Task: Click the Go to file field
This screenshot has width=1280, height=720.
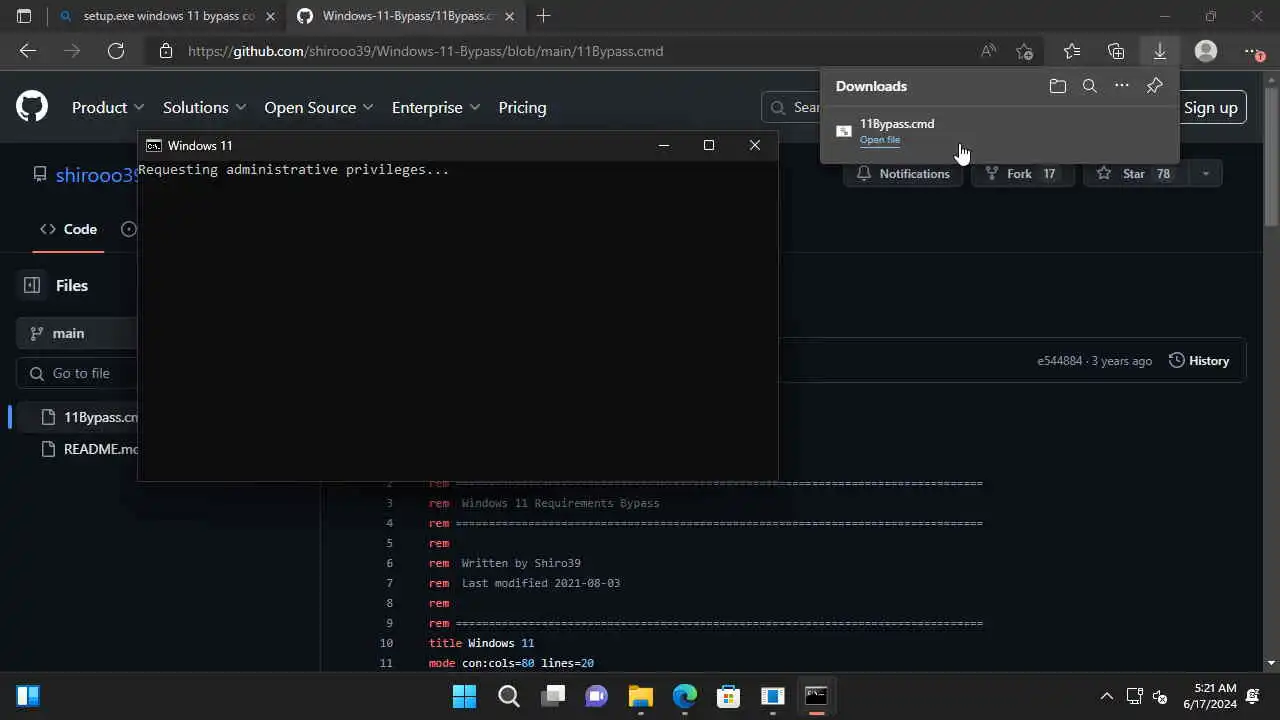Action: pos(77,373)
